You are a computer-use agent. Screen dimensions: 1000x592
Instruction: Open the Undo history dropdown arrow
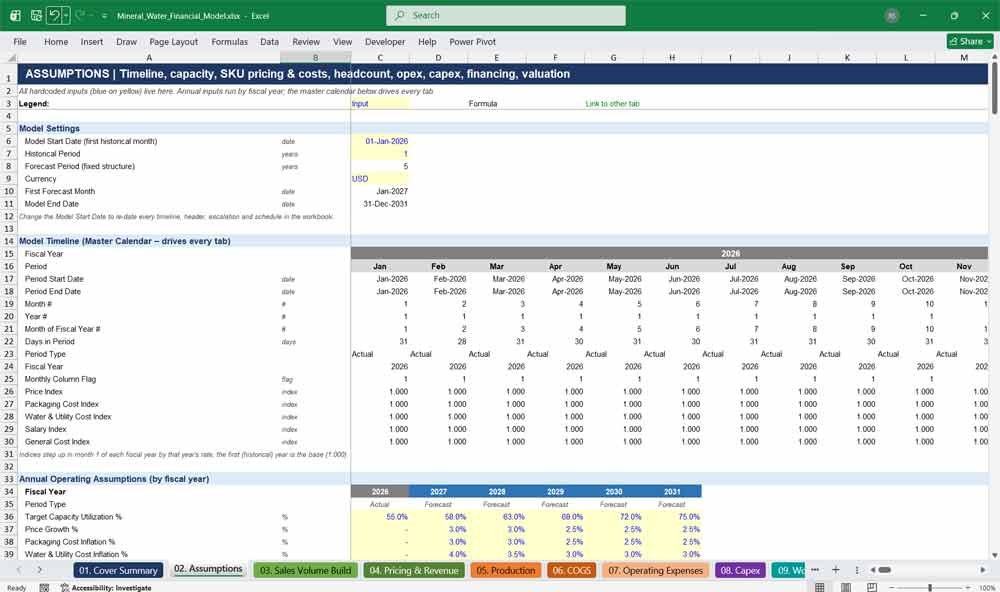66,15
